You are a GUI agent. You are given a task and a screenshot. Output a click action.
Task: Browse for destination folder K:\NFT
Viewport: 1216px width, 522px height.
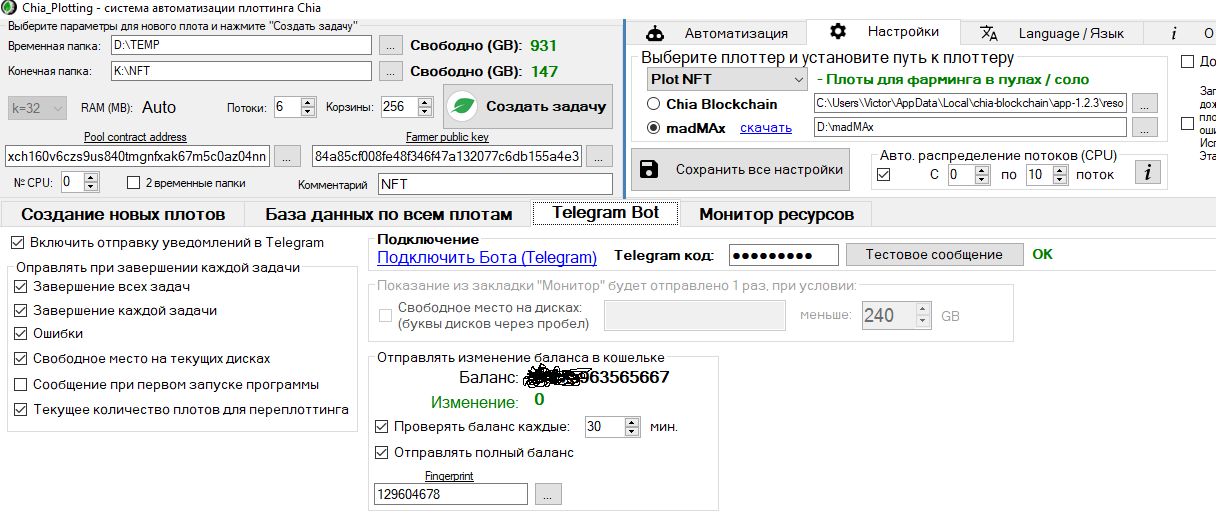(x=391, y=71)
